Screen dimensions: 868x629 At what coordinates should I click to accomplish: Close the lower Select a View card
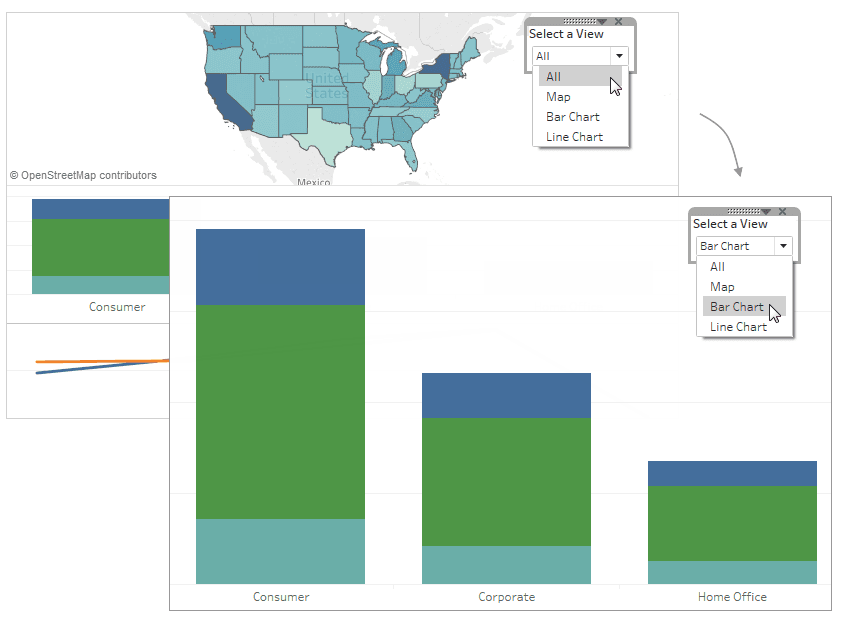point(783,212)
